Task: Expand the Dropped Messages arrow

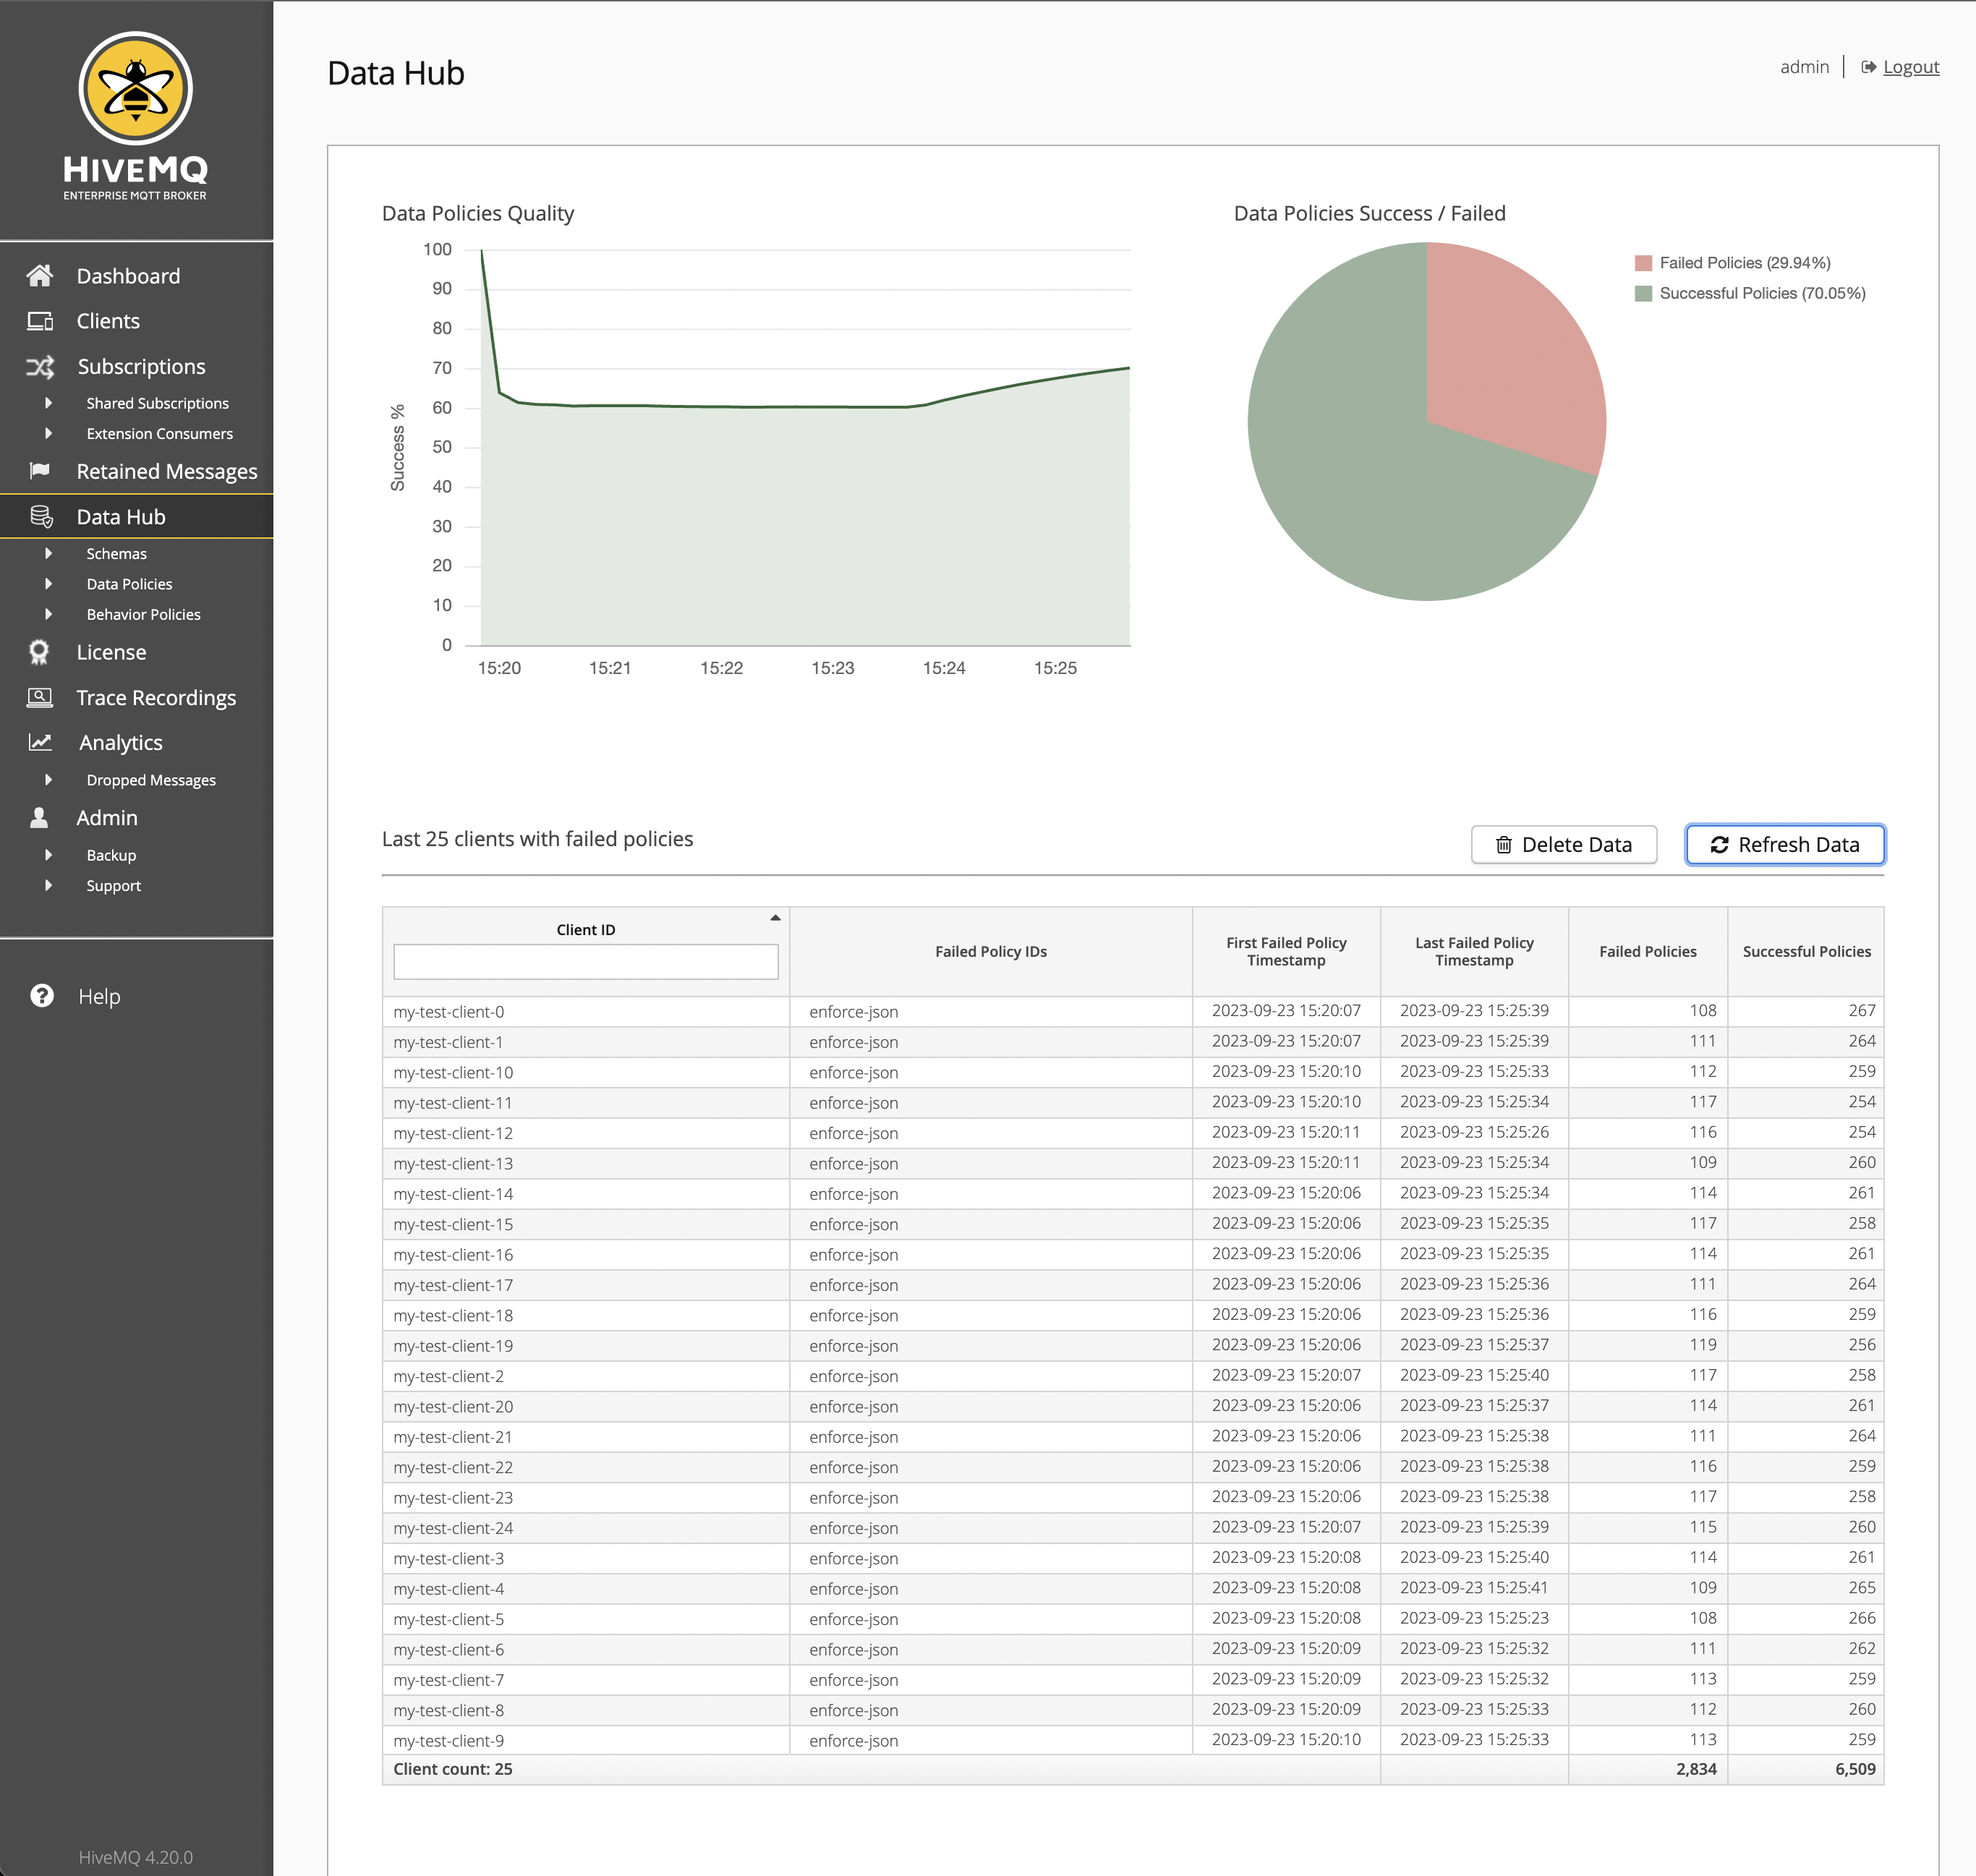Action: pos(48,779)
